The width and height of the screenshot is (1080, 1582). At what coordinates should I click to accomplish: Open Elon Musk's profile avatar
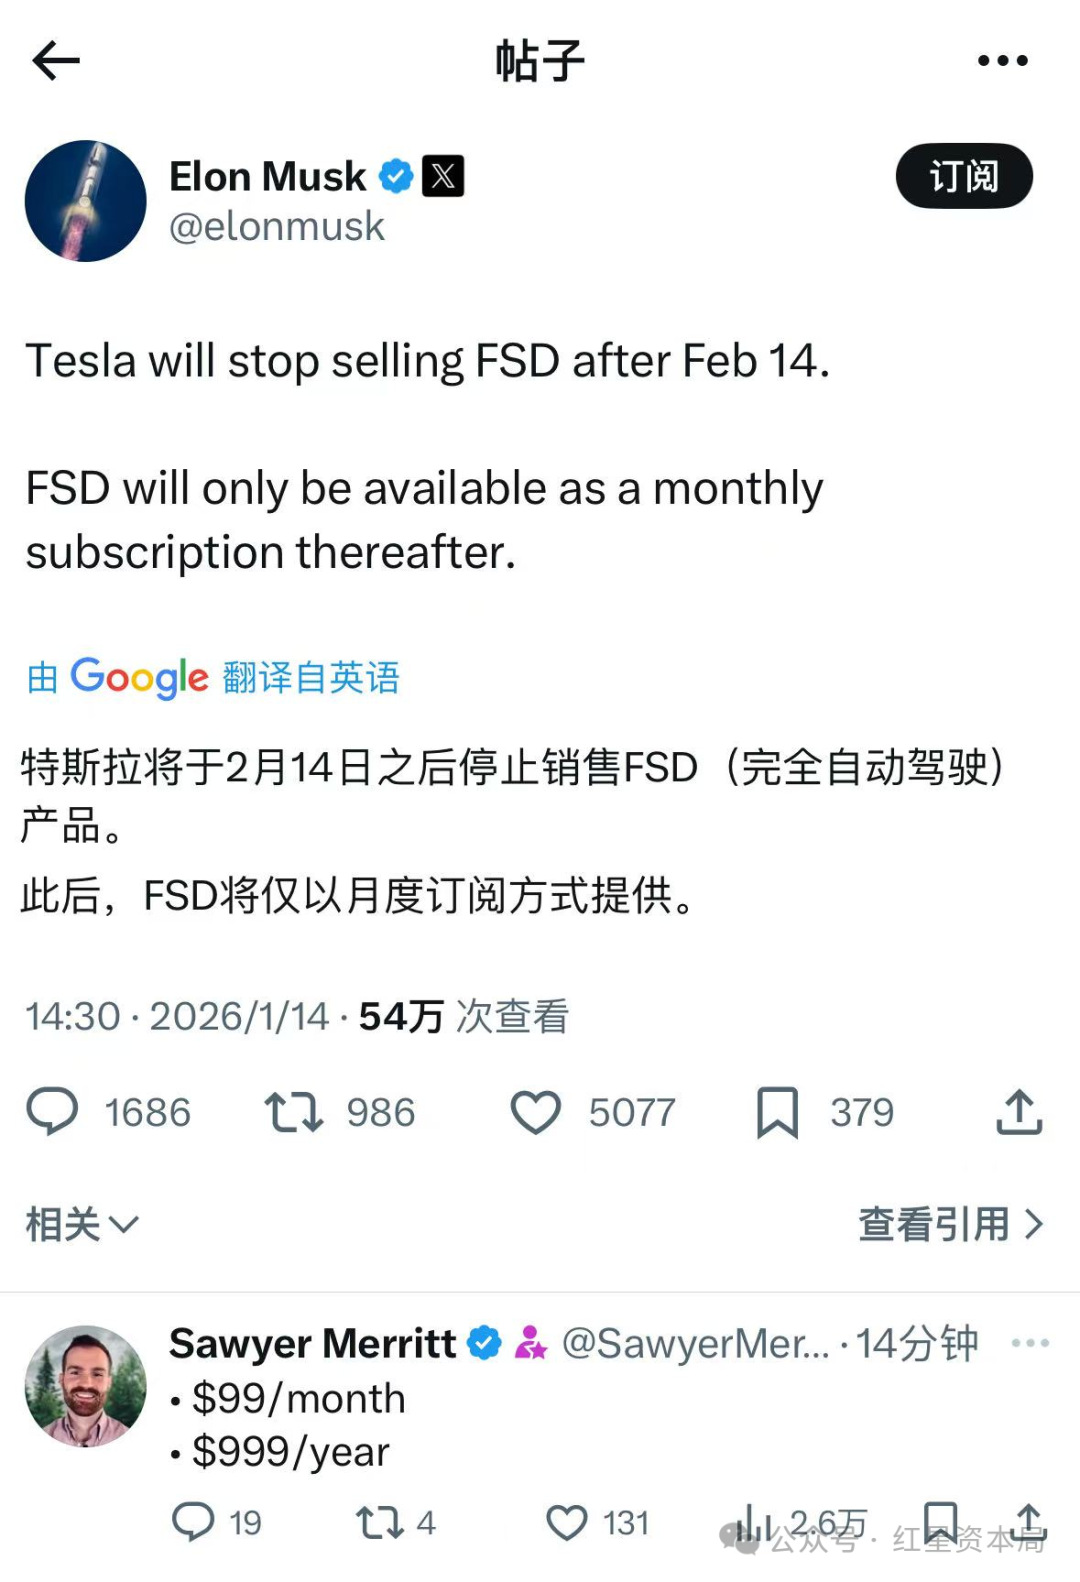(x=86, y=201)
